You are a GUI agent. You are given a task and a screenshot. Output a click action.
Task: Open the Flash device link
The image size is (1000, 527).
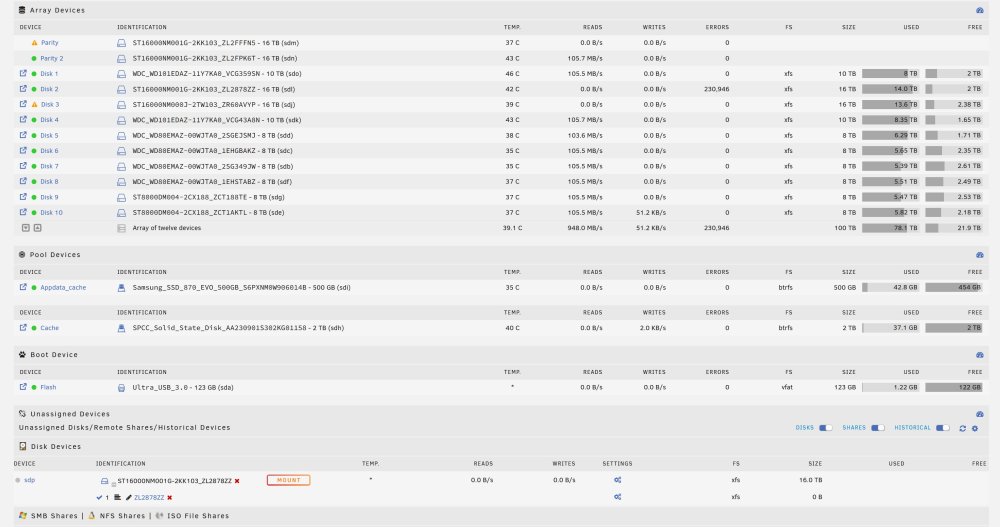pyautogui.click(x=48, y=387)
